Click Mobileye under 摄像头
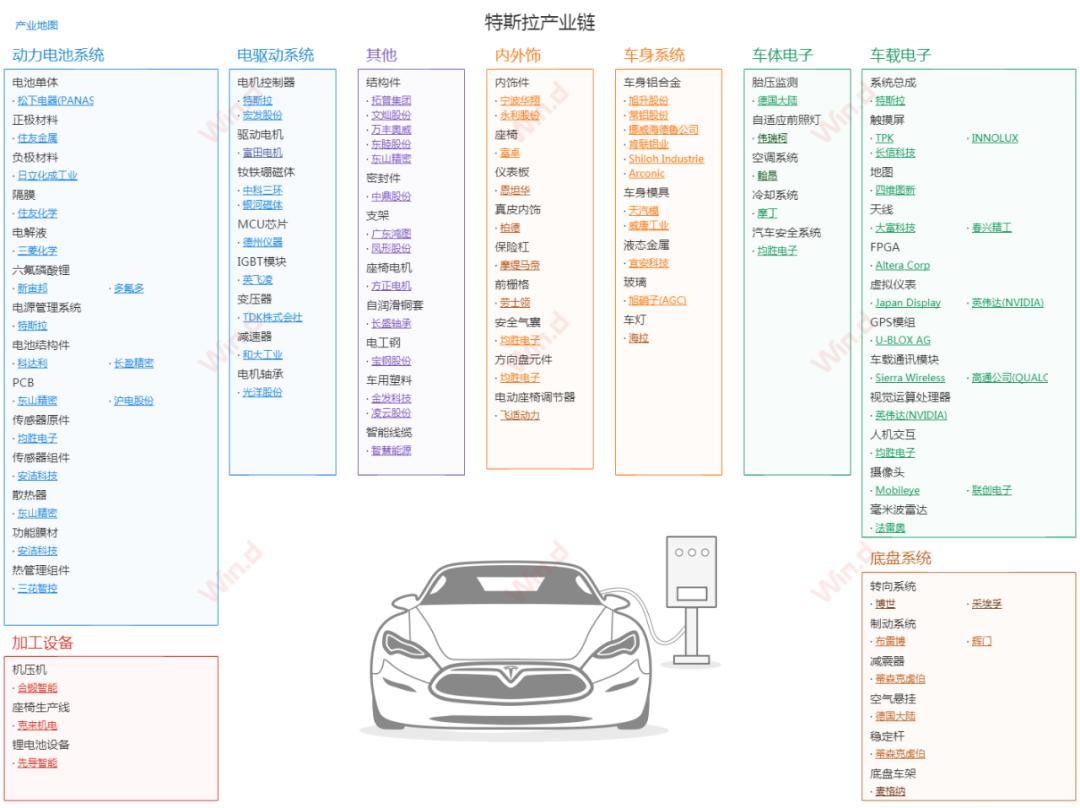The width and height of the screenshot is (1080, 808). tap(897, 490)
